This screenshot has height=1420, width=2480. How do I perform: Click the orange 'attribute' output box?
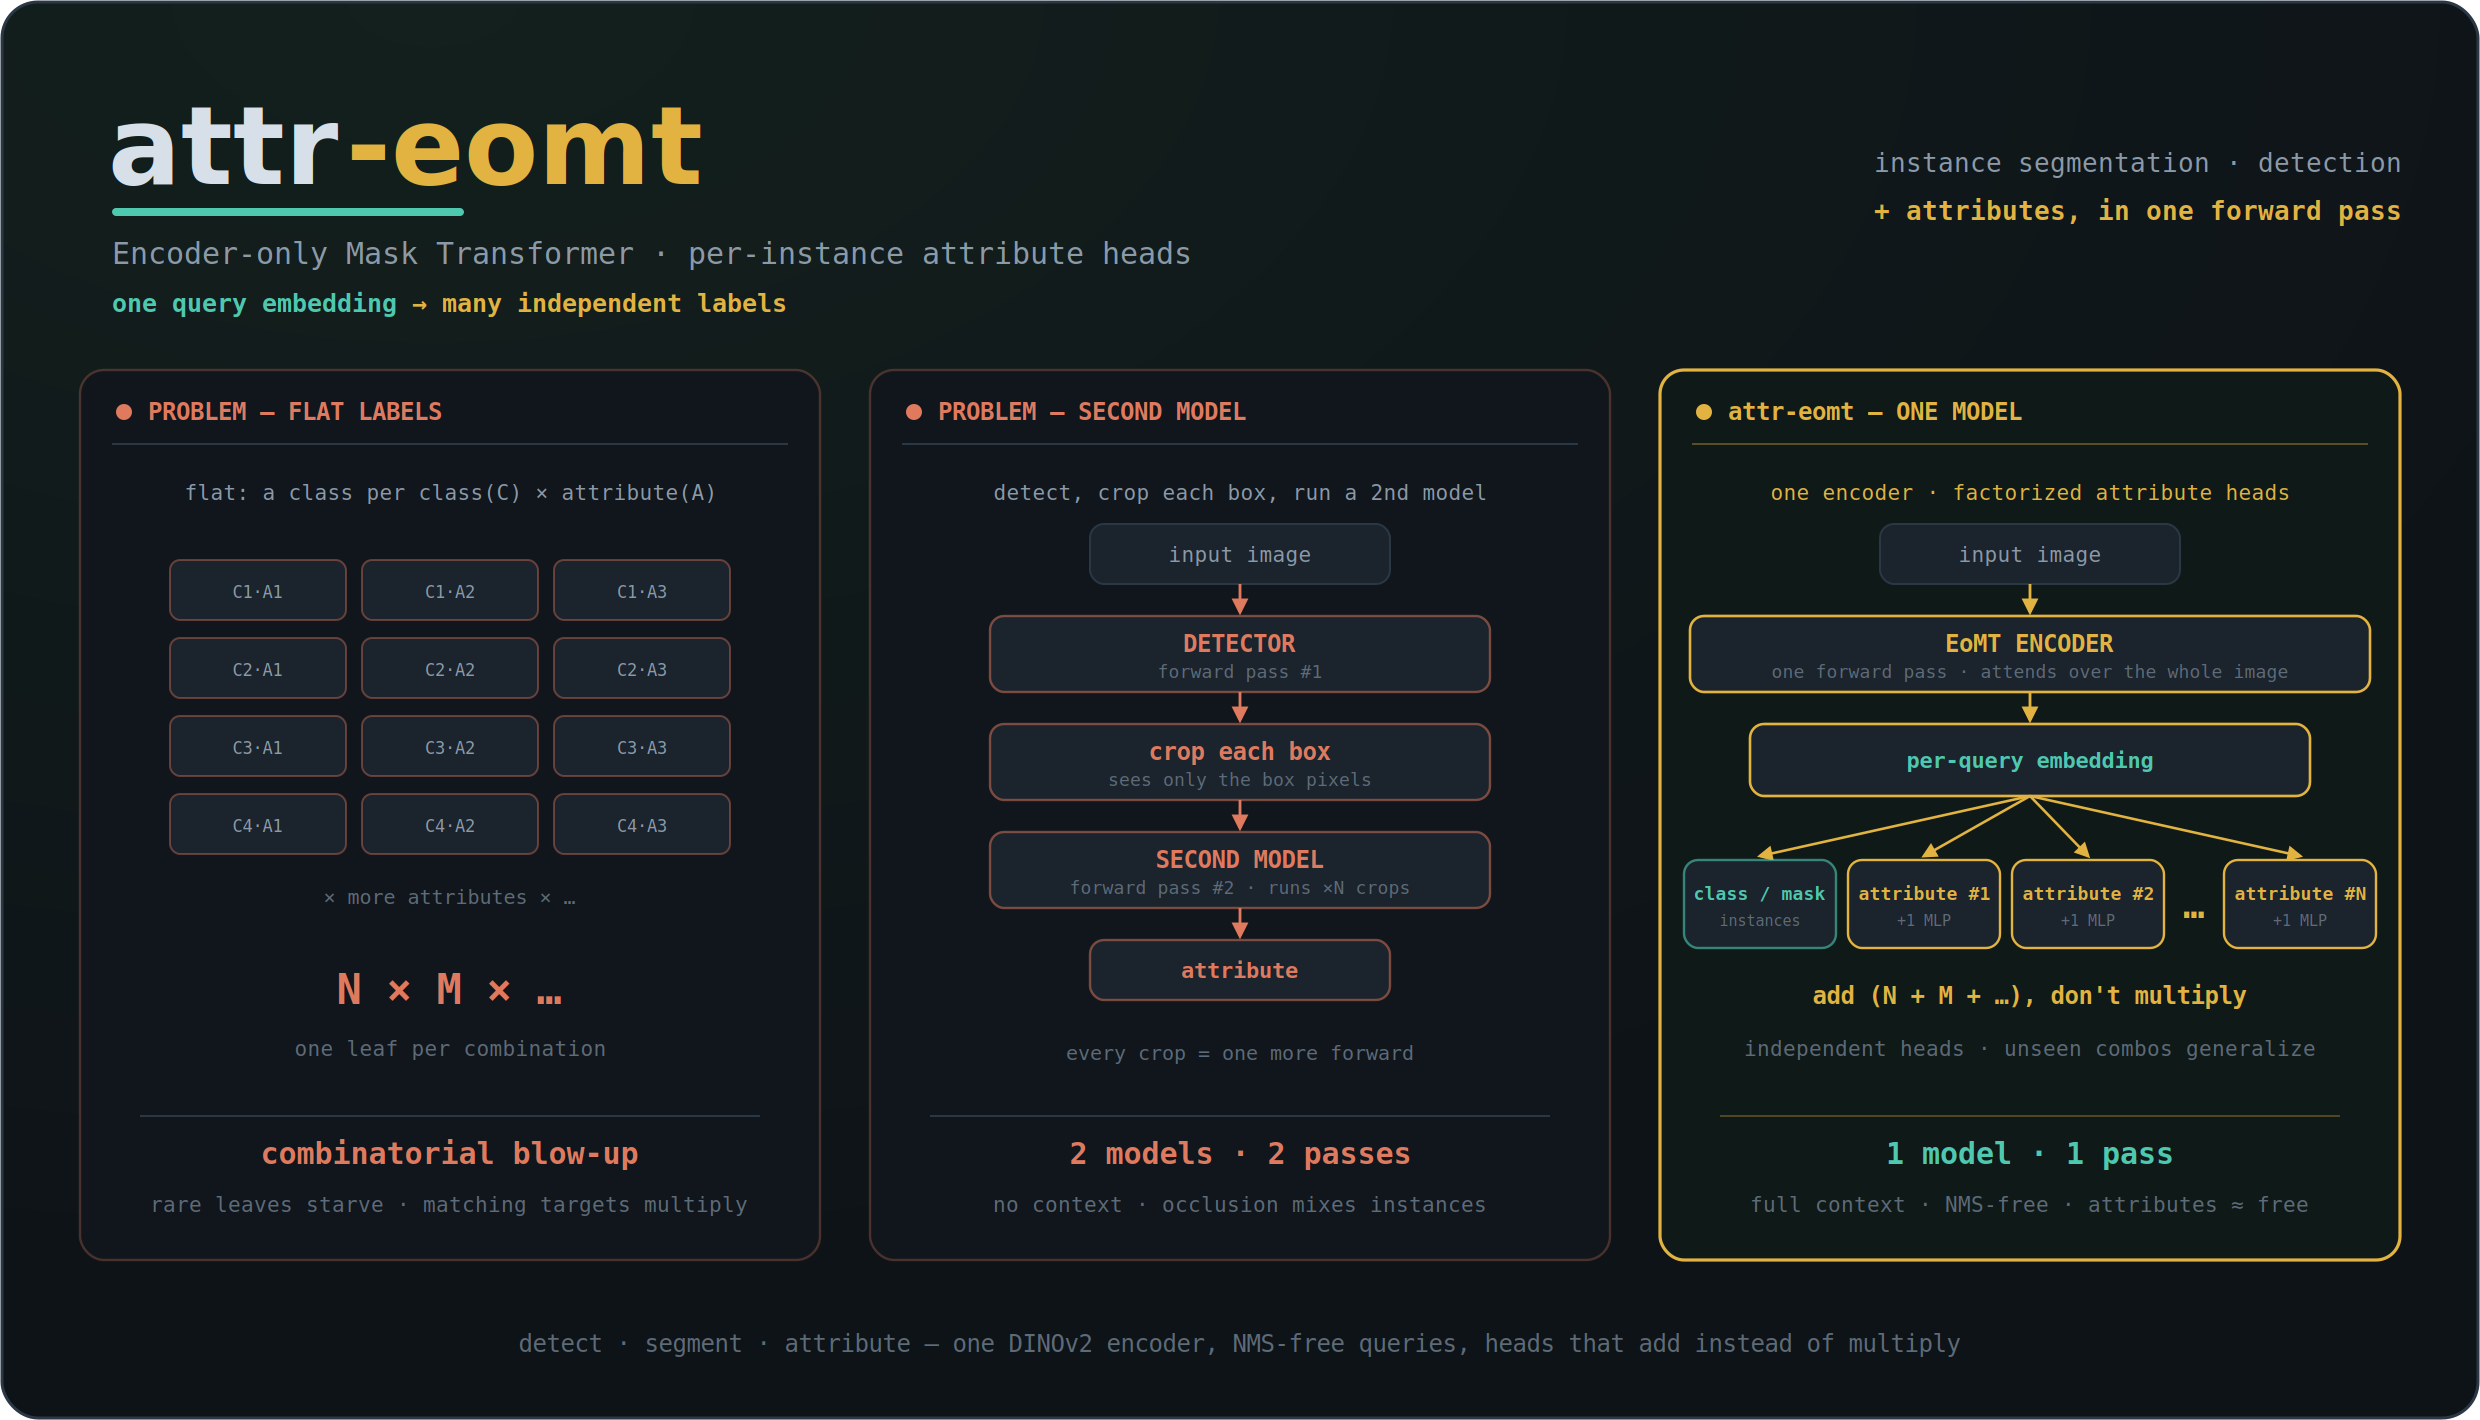1240,970
